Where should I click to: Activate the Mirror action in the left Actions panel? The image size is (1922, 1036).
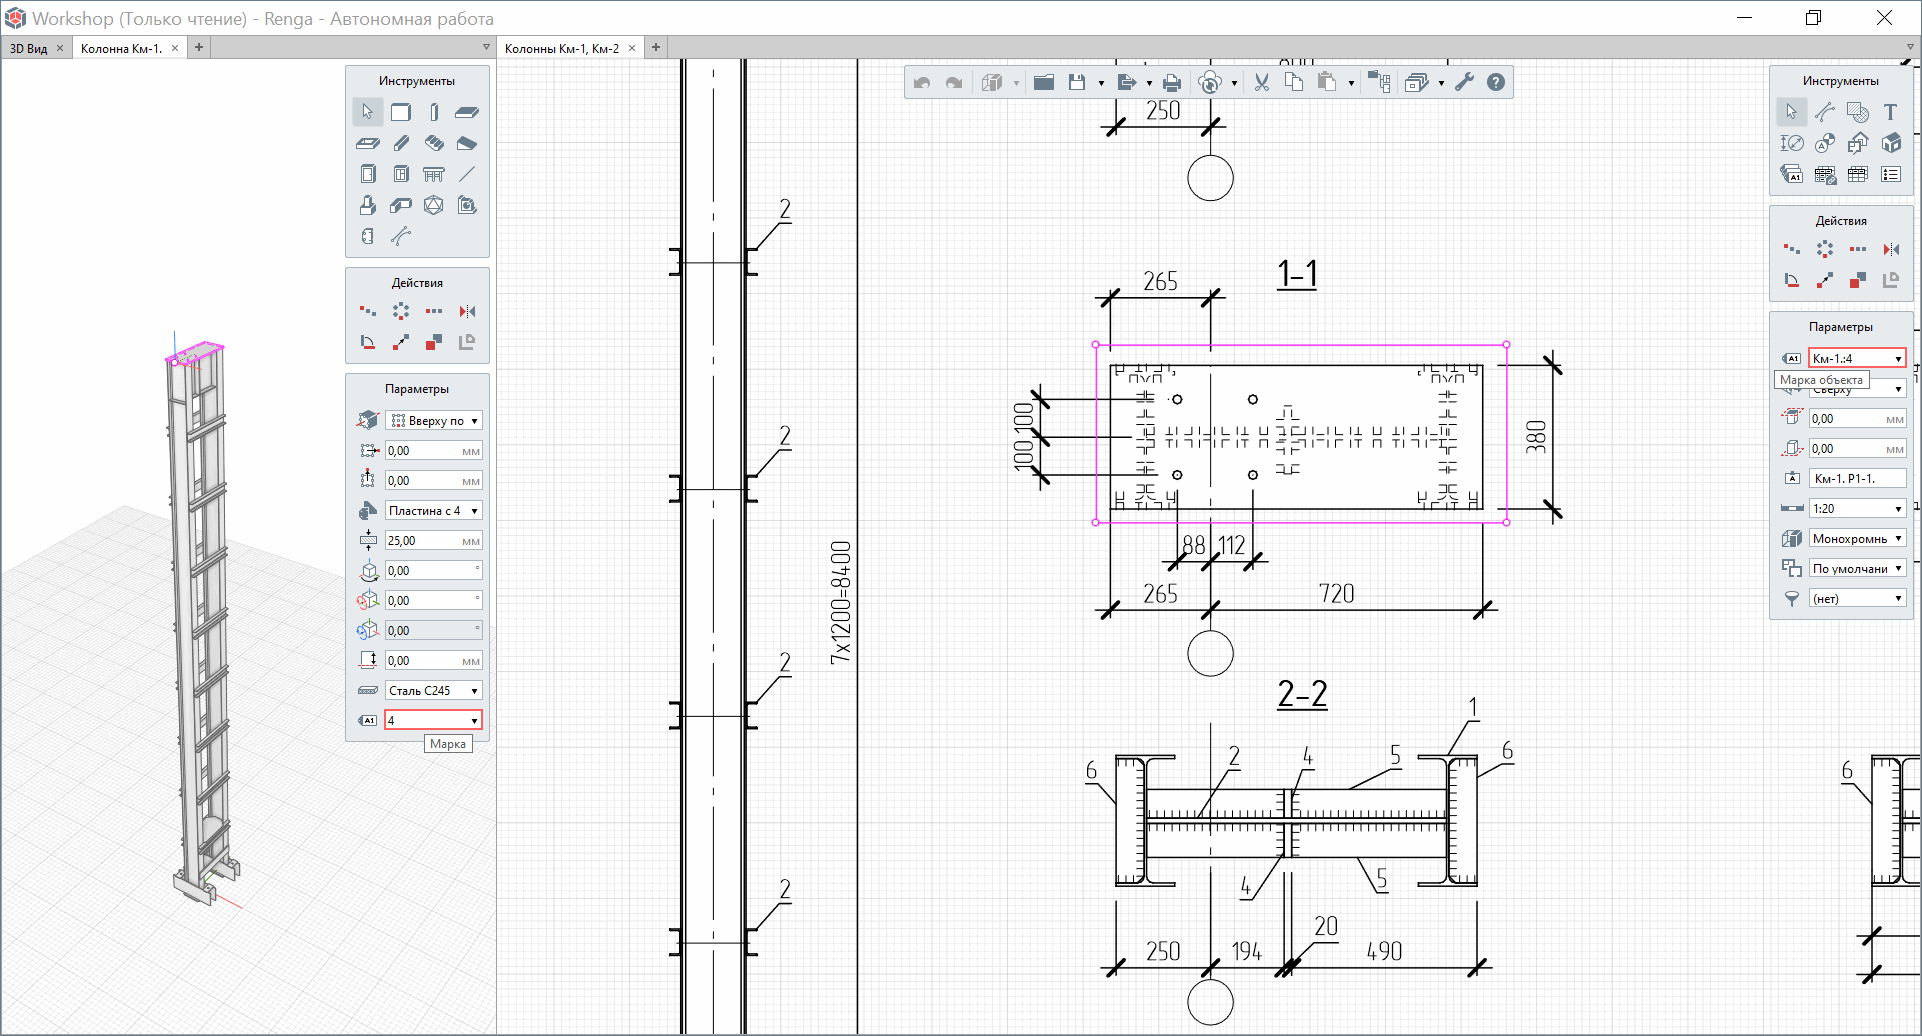pyautogui.click(x=467, y=311)
